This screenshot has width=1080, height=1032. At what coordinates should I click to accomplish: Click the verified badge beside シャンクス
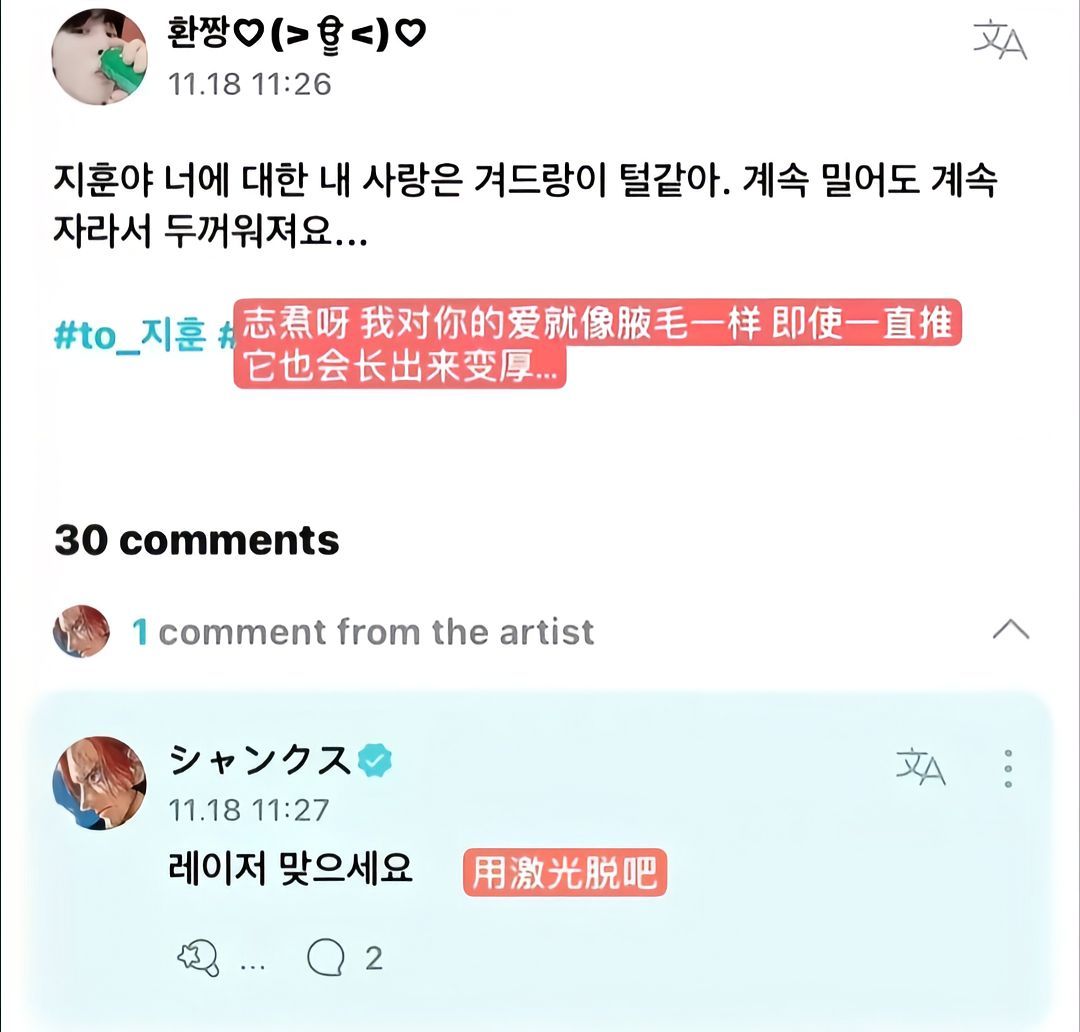[x=376, y=761]
